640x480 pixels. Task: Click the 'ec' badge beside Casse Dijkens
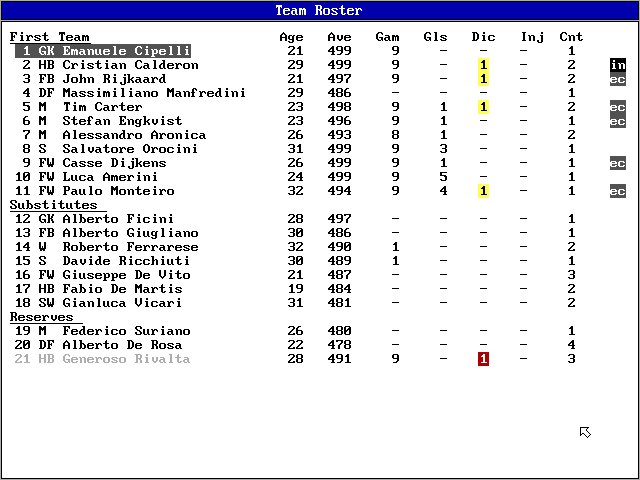click(x=617, y=163)
